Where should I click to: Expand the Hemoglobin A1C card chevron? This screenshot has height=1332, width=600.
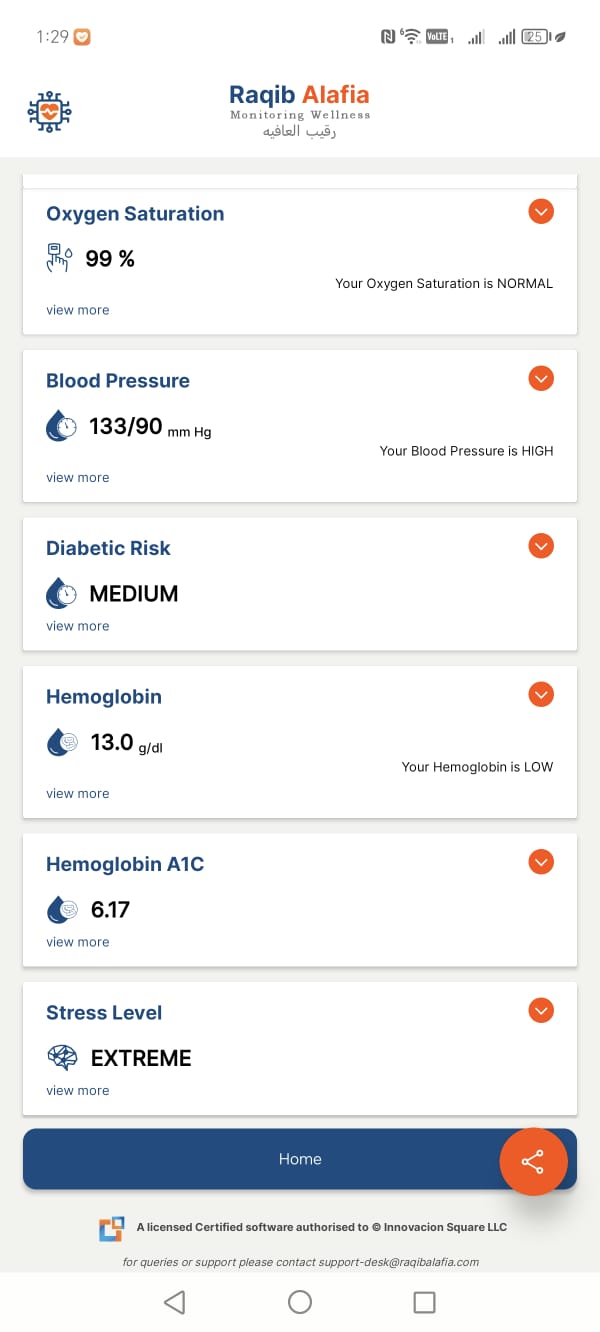(541, 862)
